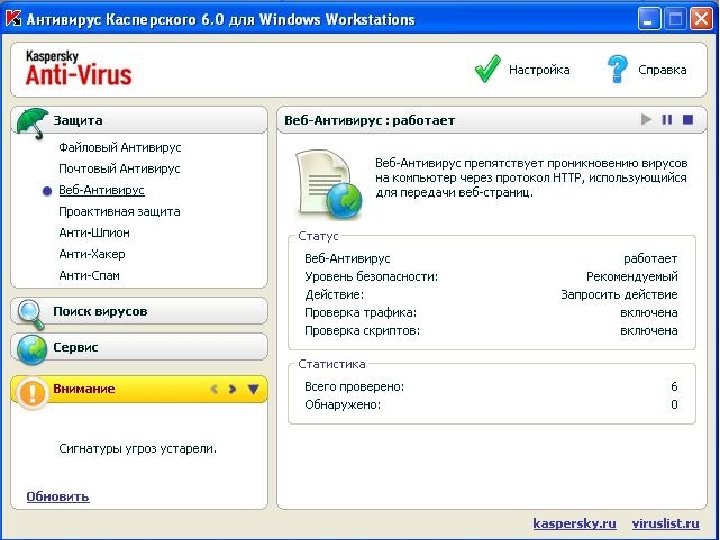Show next warning with right arrow
The image size is (720, 540).
pyautogui.click(x=232, y=389)
